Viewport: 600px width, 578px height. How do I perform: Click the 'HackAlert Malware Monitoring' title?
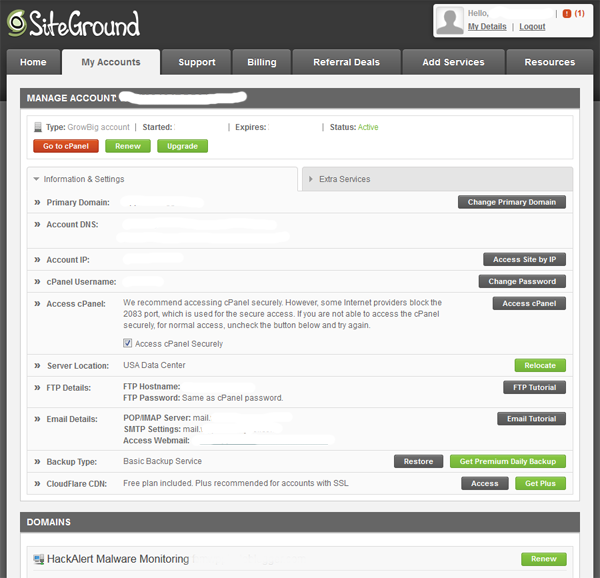[x=118, y=559]
